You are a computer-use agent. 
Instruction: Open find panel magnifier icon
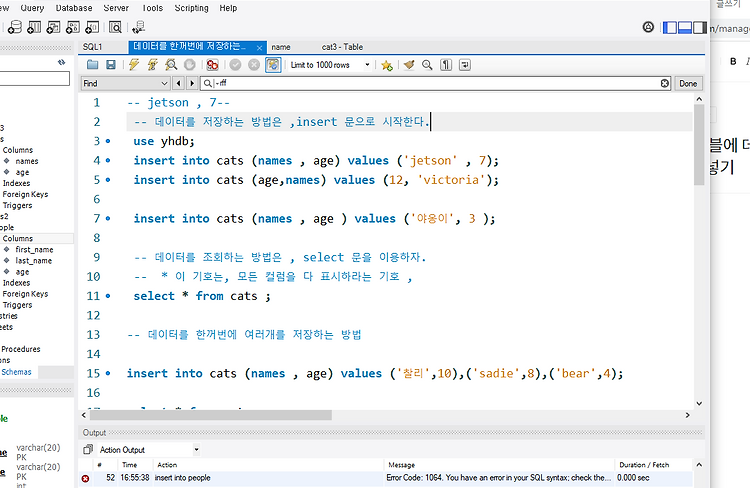pyautogui.click(x=427, y=65)
